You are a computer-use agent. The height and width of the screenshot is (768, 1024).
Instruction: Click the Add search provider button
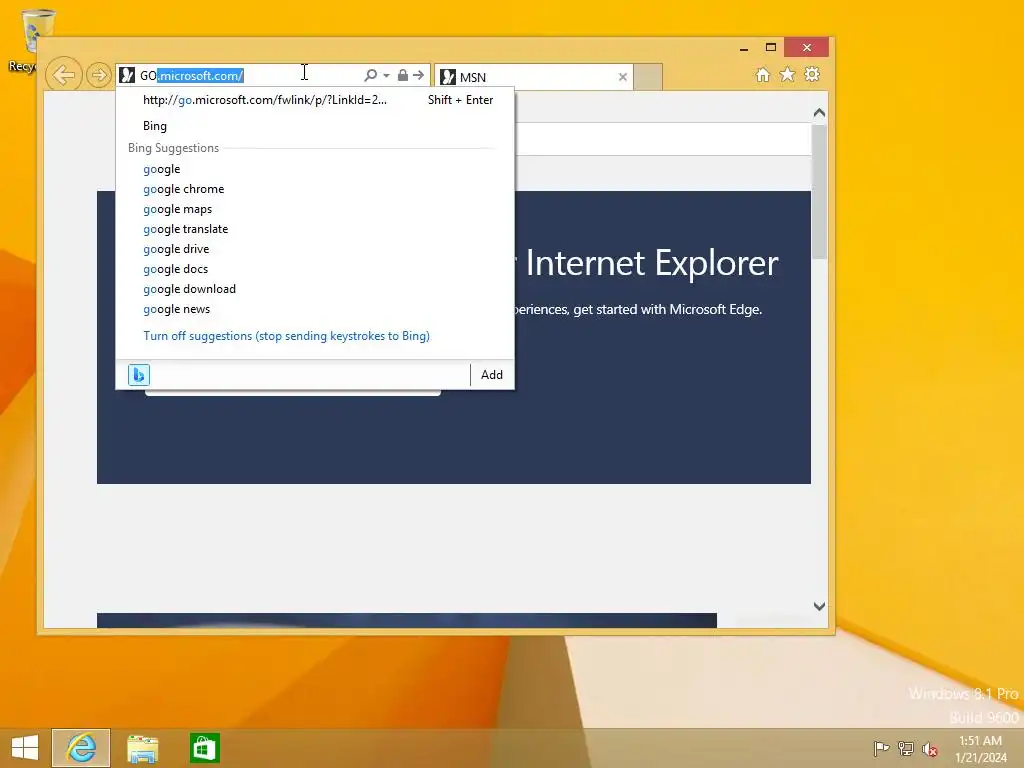coord(492,375)
